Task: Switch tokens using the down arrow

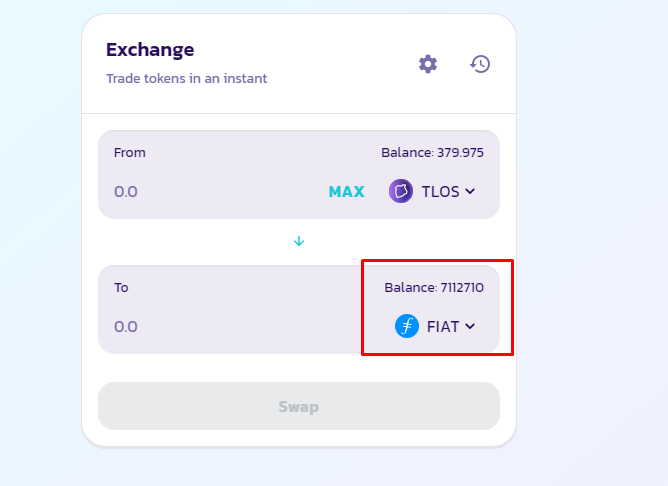Action: 299,241
